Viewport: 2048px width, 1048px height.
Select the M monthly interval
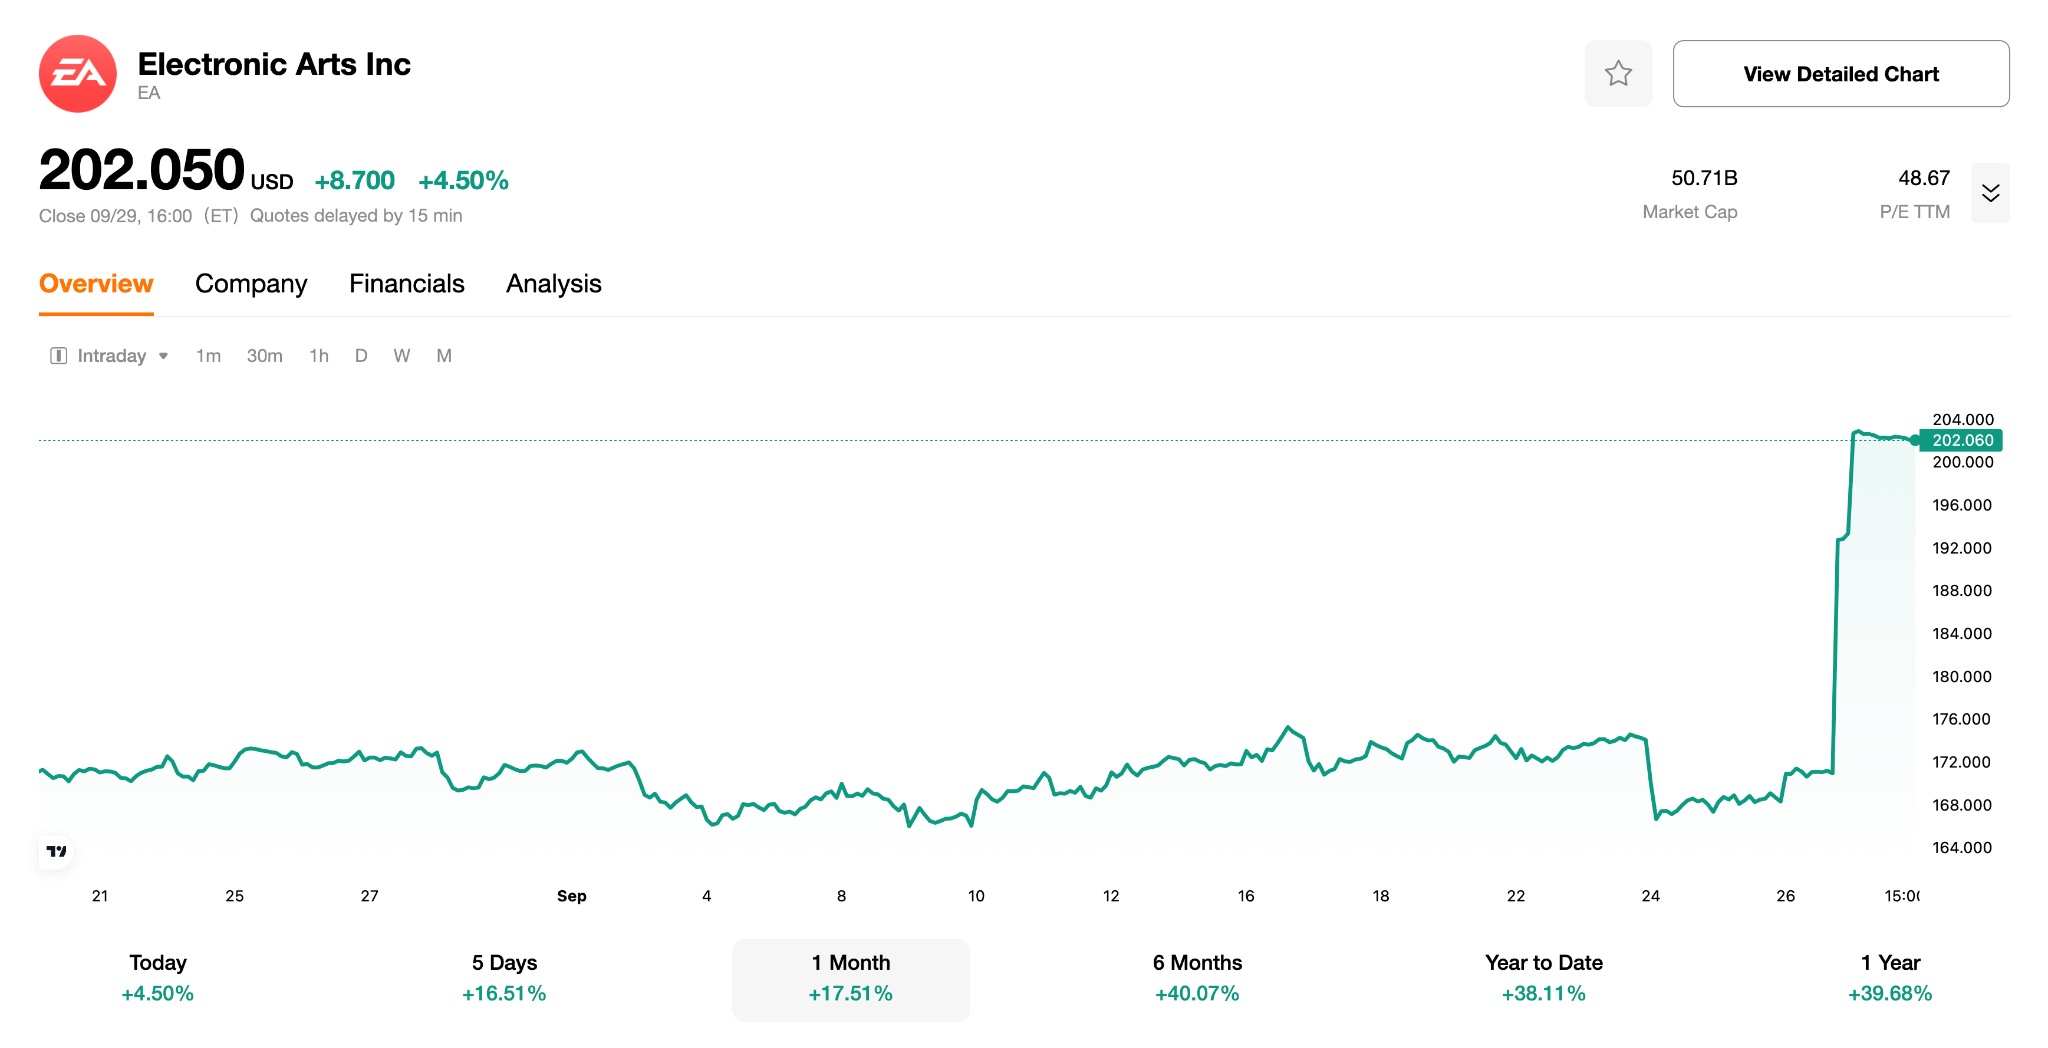click(x=444, y=356)
